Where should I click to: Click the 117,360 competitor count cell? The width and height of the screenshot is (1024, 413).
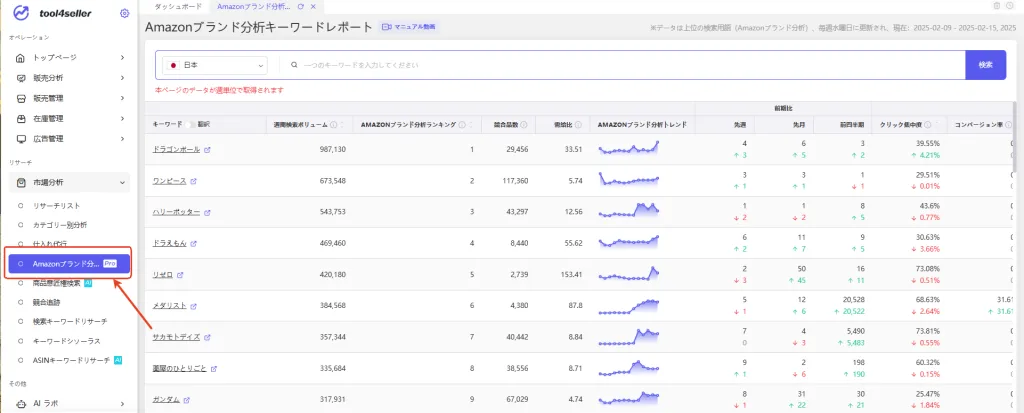tap(513, 181)
